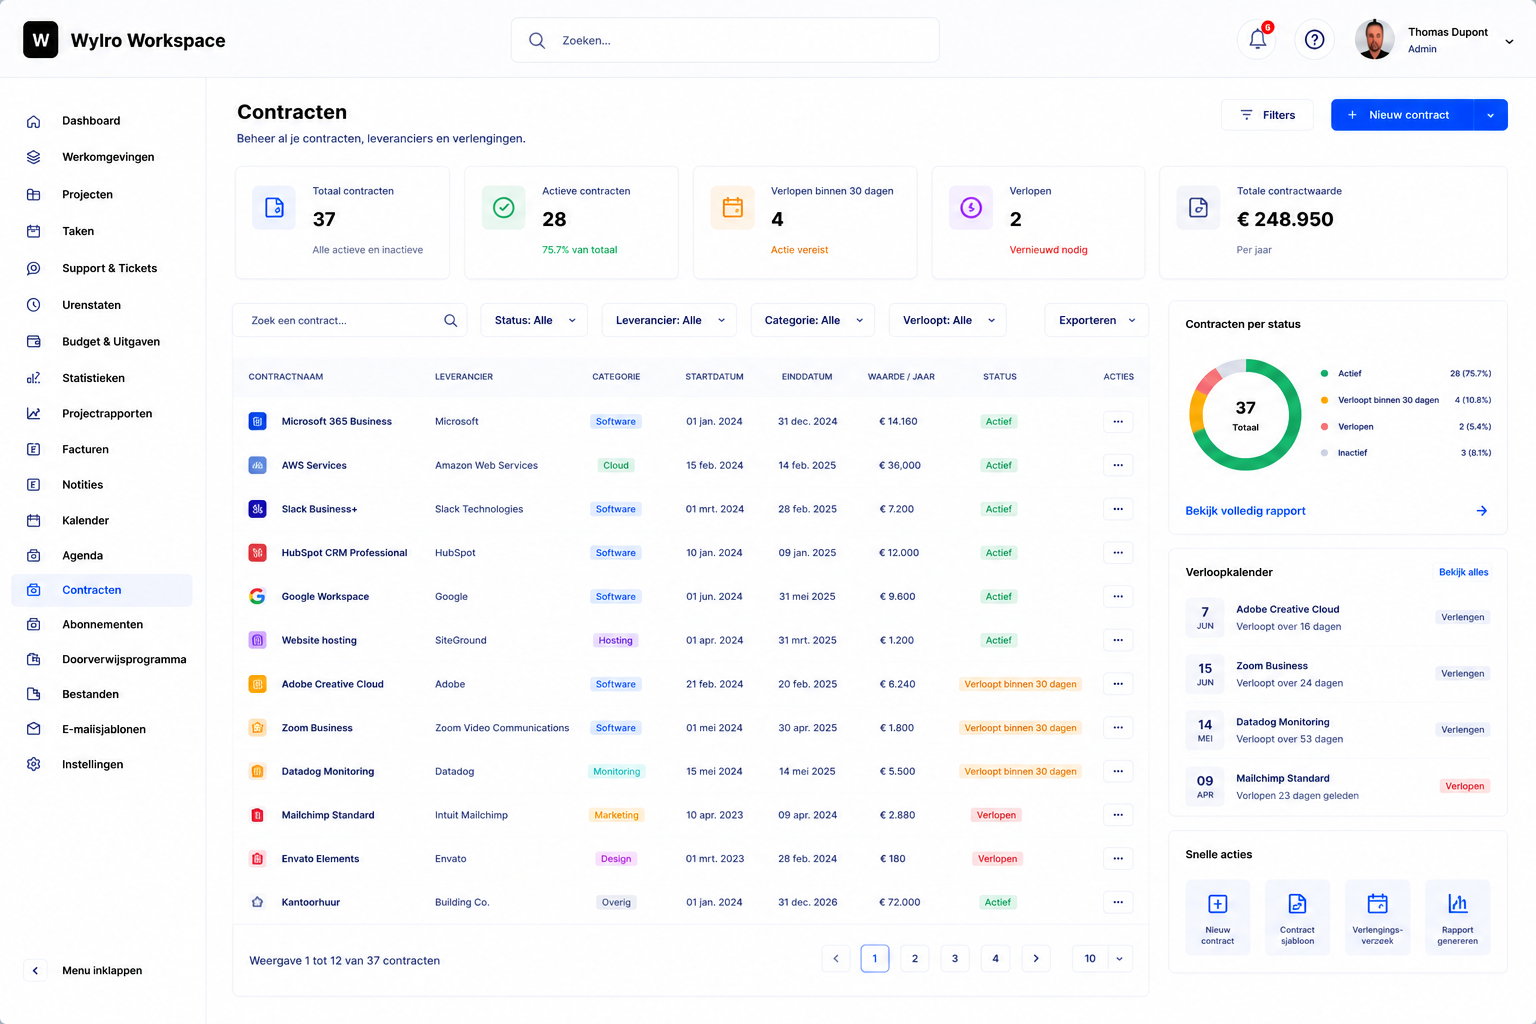Open the Contract sjabloon quick action
This screenshot has height=1024, width=1536.
[x=1297, y=917]
